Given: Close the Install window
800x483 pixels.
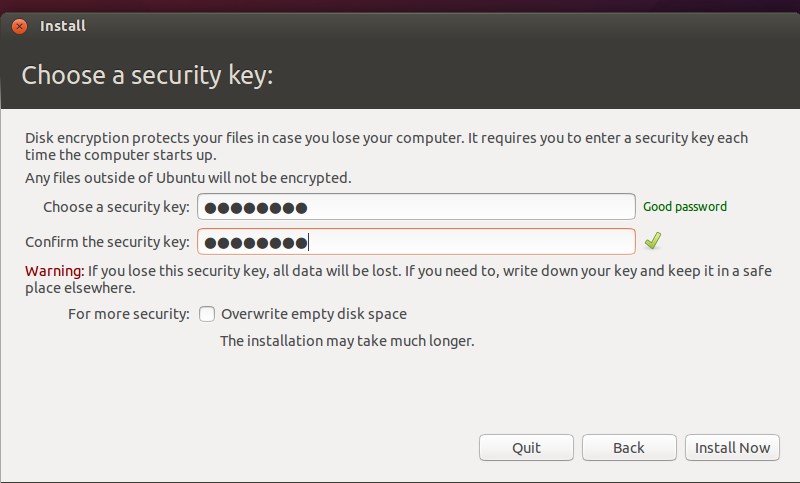Looking at the screenshot, I should coord(19,26).
